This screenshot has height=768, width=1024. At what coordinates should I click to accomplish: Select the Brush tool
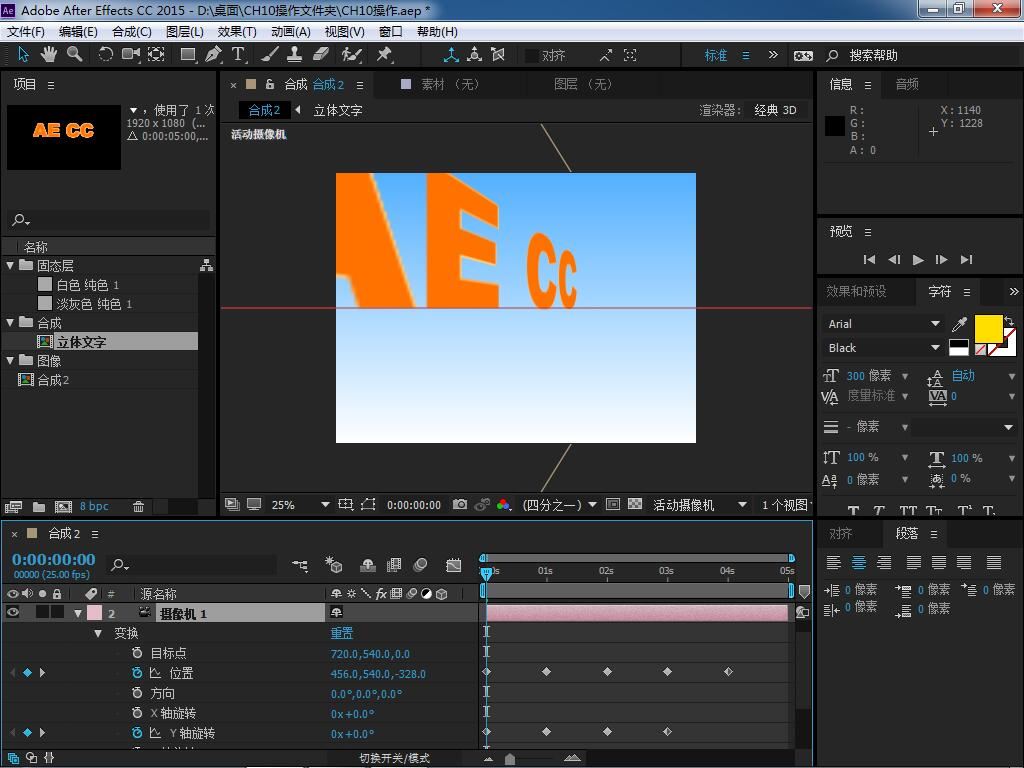pos(270,55)
